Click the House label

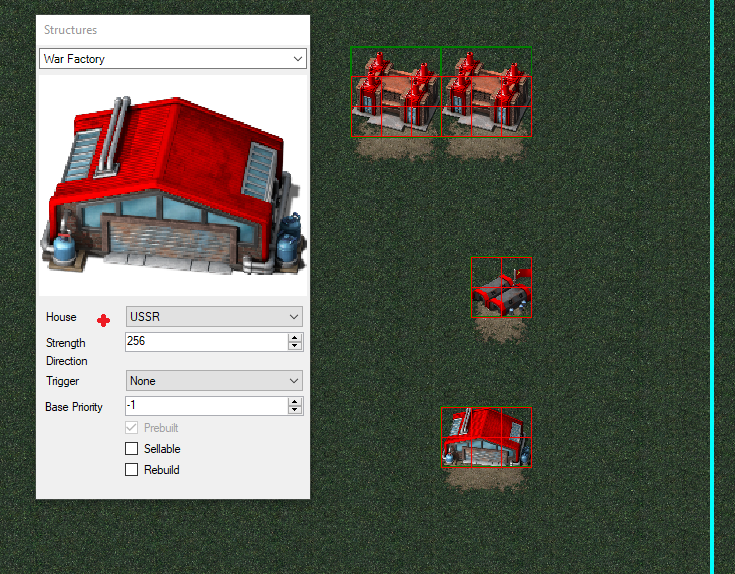pyautogui.click(x=61, y=317)
